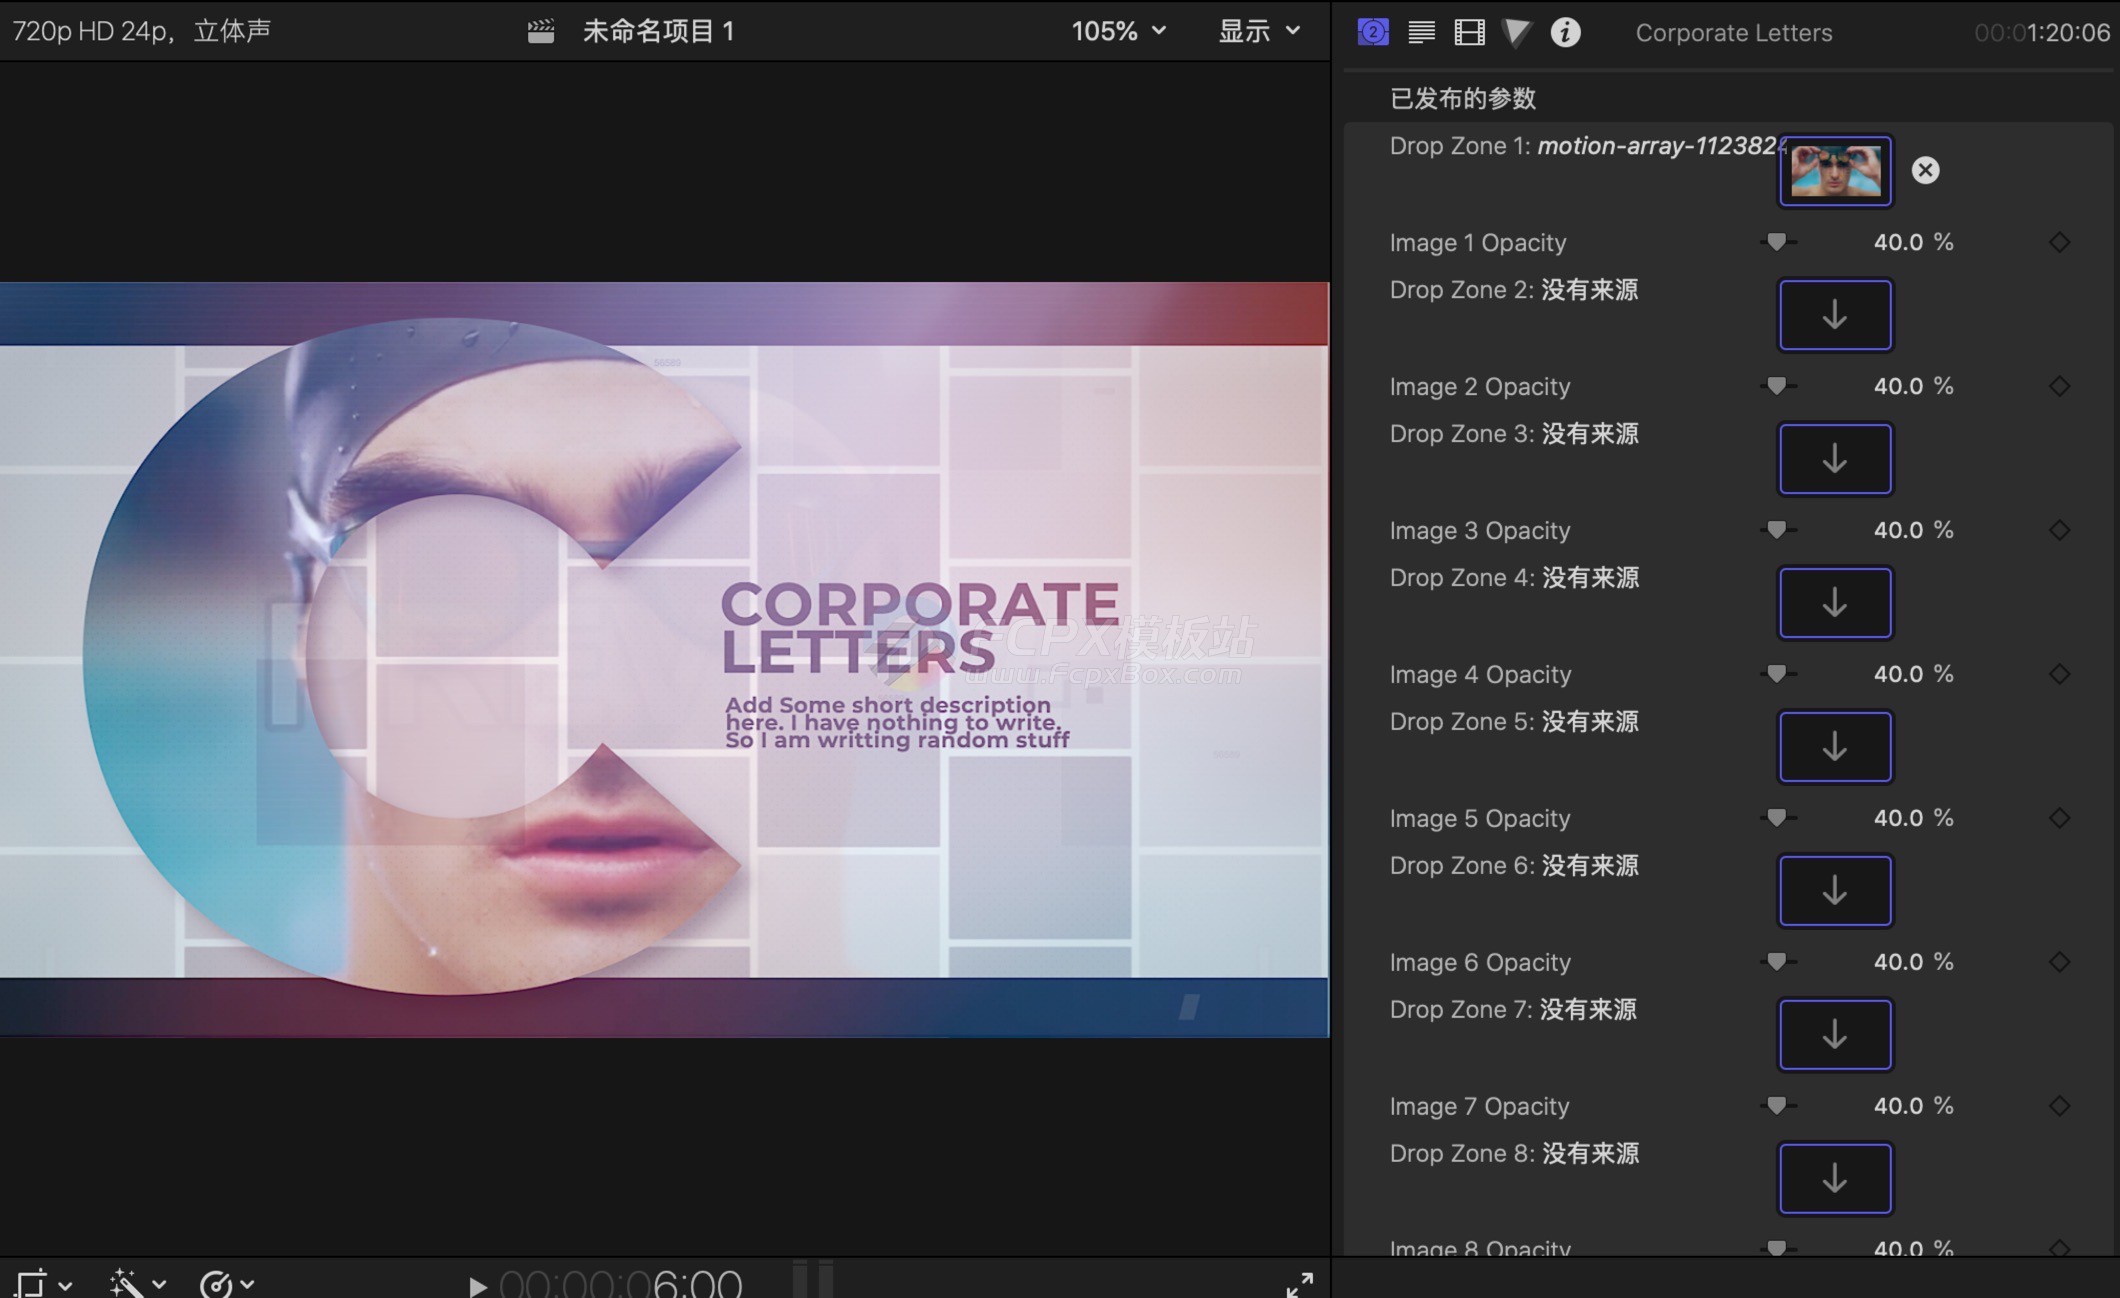Image resolution: width=2120 pixels, height=1298 pixels.
Task: Click the Drop Zone 2 well
Action: pyautogui.click(x=1834, y=315)
